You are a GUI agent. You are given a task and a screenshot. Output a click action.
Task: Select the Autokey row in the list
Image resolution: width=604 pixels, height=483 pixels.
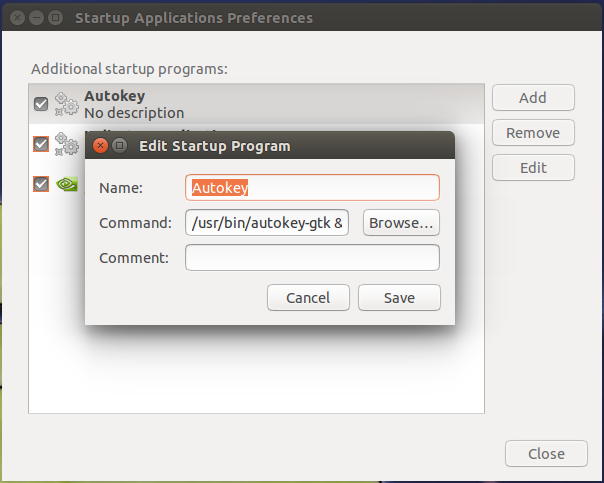[x=256, y=104]
